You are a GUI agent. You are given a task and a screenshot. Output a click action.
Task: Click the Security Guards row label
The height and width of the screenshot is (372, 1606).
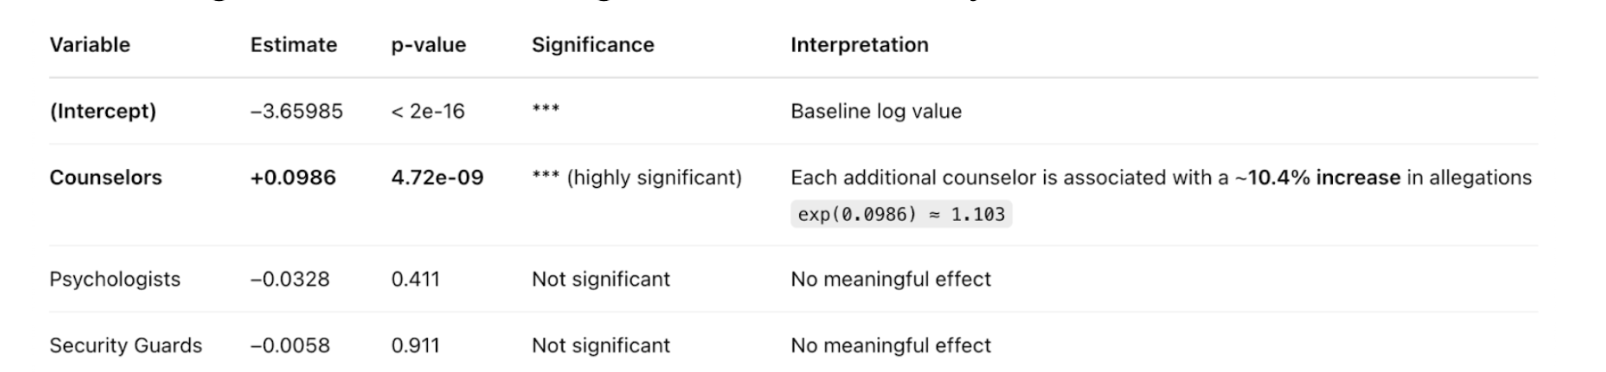[125, 345]
